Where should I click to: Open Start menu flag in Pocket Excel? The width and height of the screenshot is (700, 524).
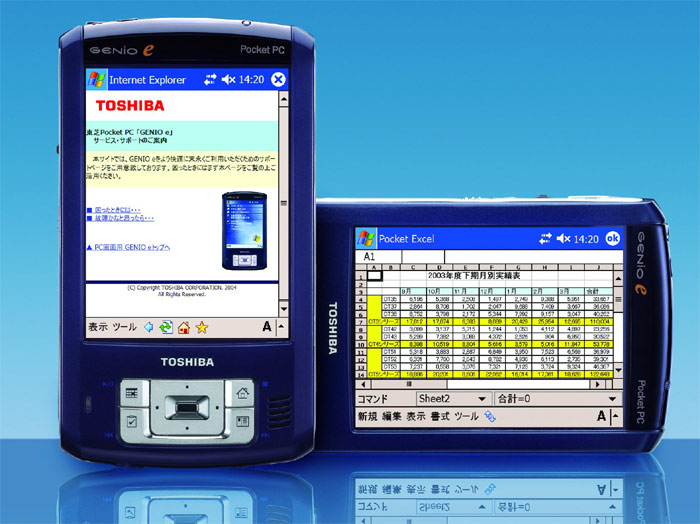[x=366, y=238]
